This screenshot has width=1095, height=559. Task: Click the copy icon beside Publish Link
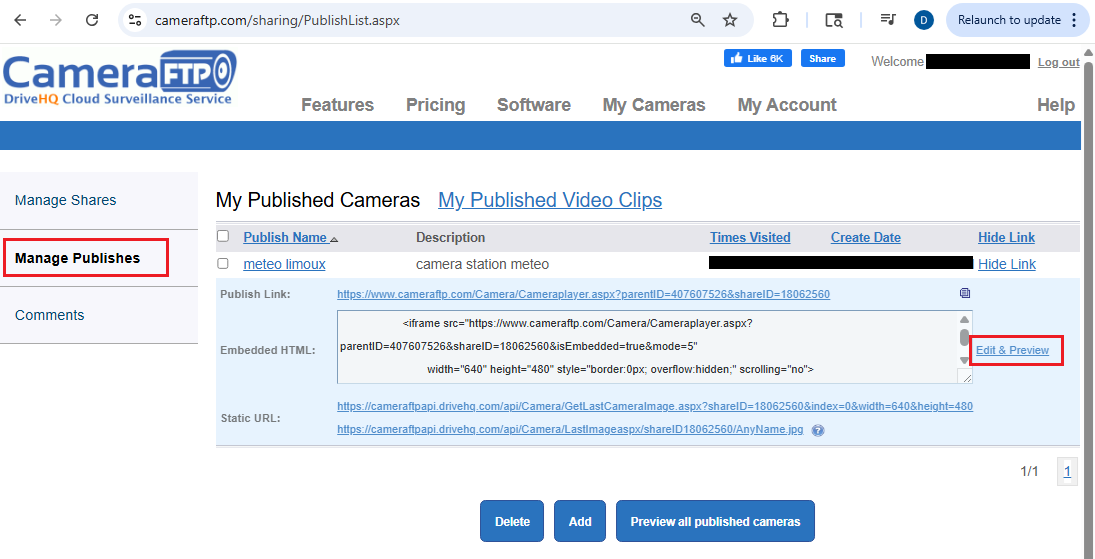[x=964, y=294]
